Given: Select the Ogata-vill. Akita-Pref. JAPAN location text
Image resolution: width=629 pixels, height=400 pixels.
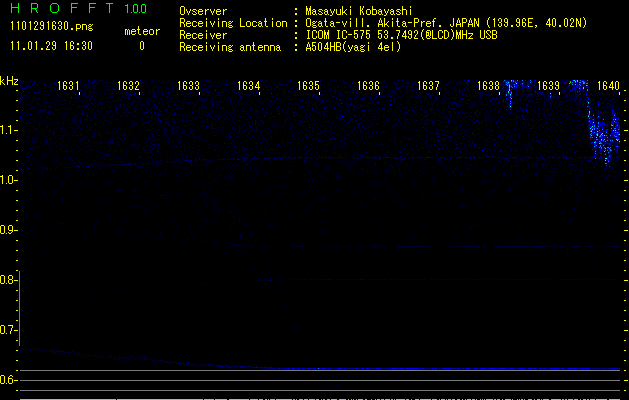Looking at the screenshot, I should click(446, 23).
